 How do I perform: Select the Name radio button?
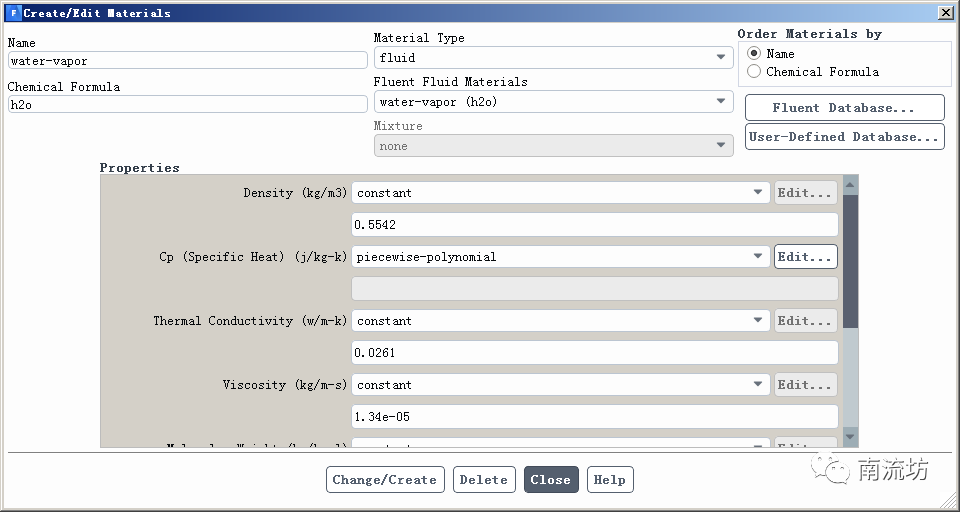(754, 53)
